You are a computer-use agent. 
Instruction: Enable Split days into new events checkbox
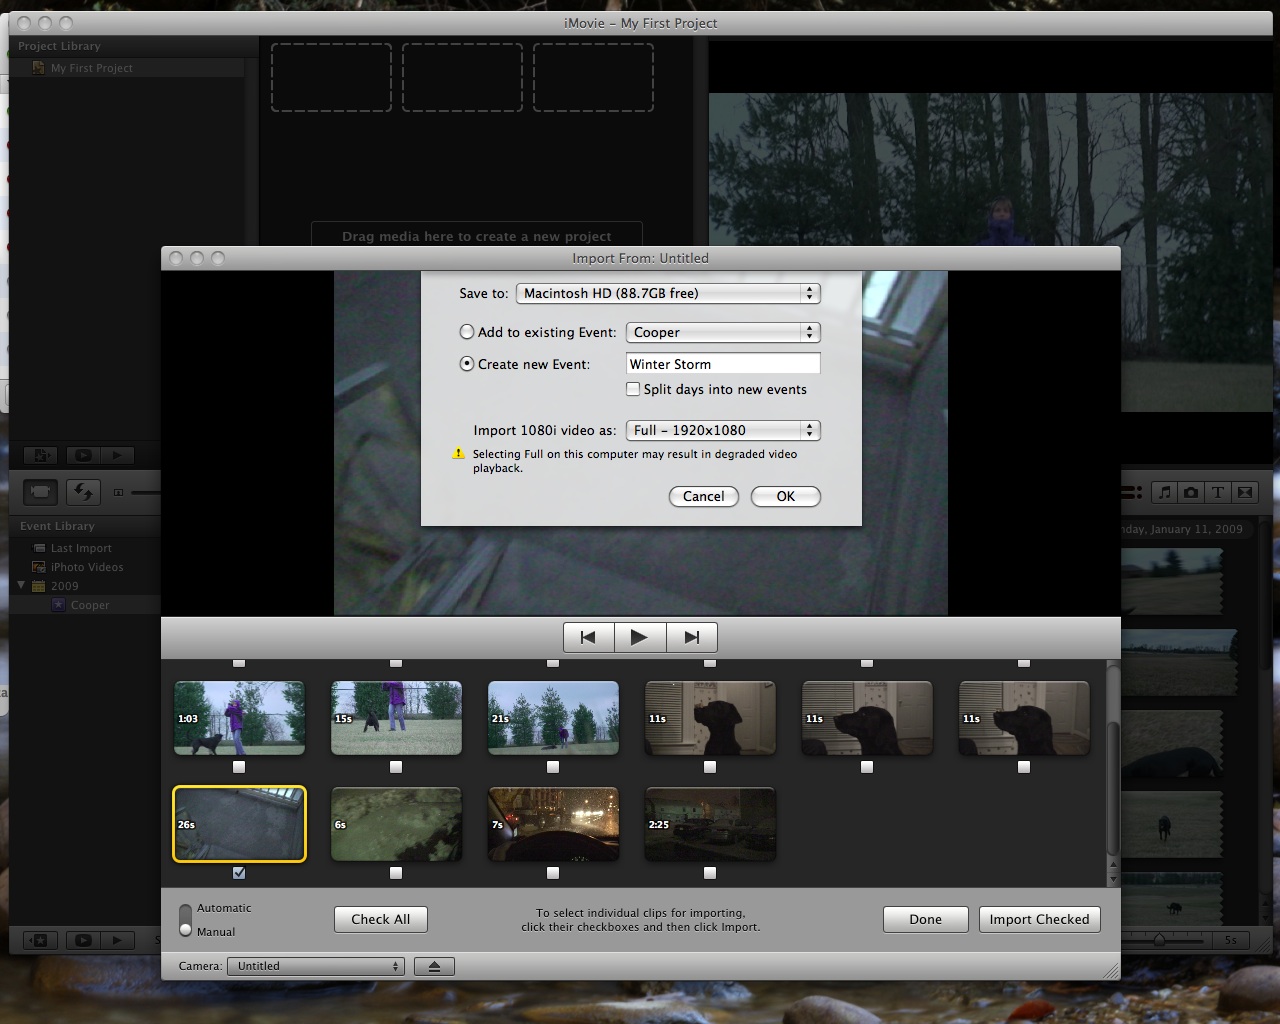tap(633, 389)
